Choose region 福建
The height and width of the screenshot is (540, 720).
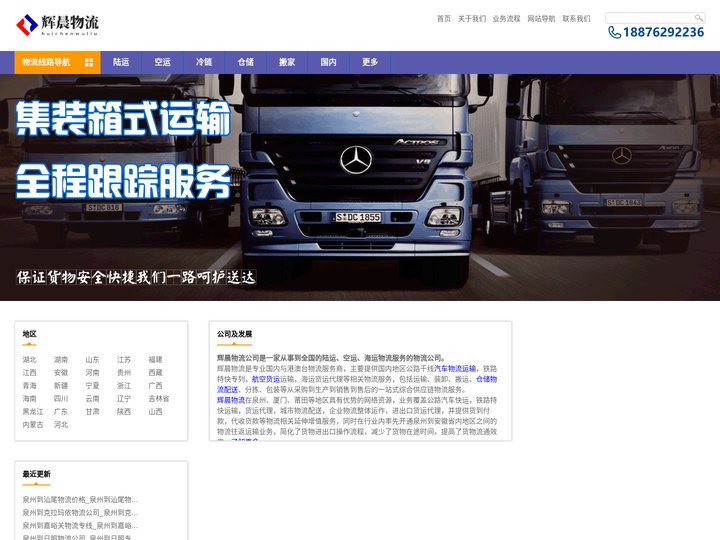(155, 360)
